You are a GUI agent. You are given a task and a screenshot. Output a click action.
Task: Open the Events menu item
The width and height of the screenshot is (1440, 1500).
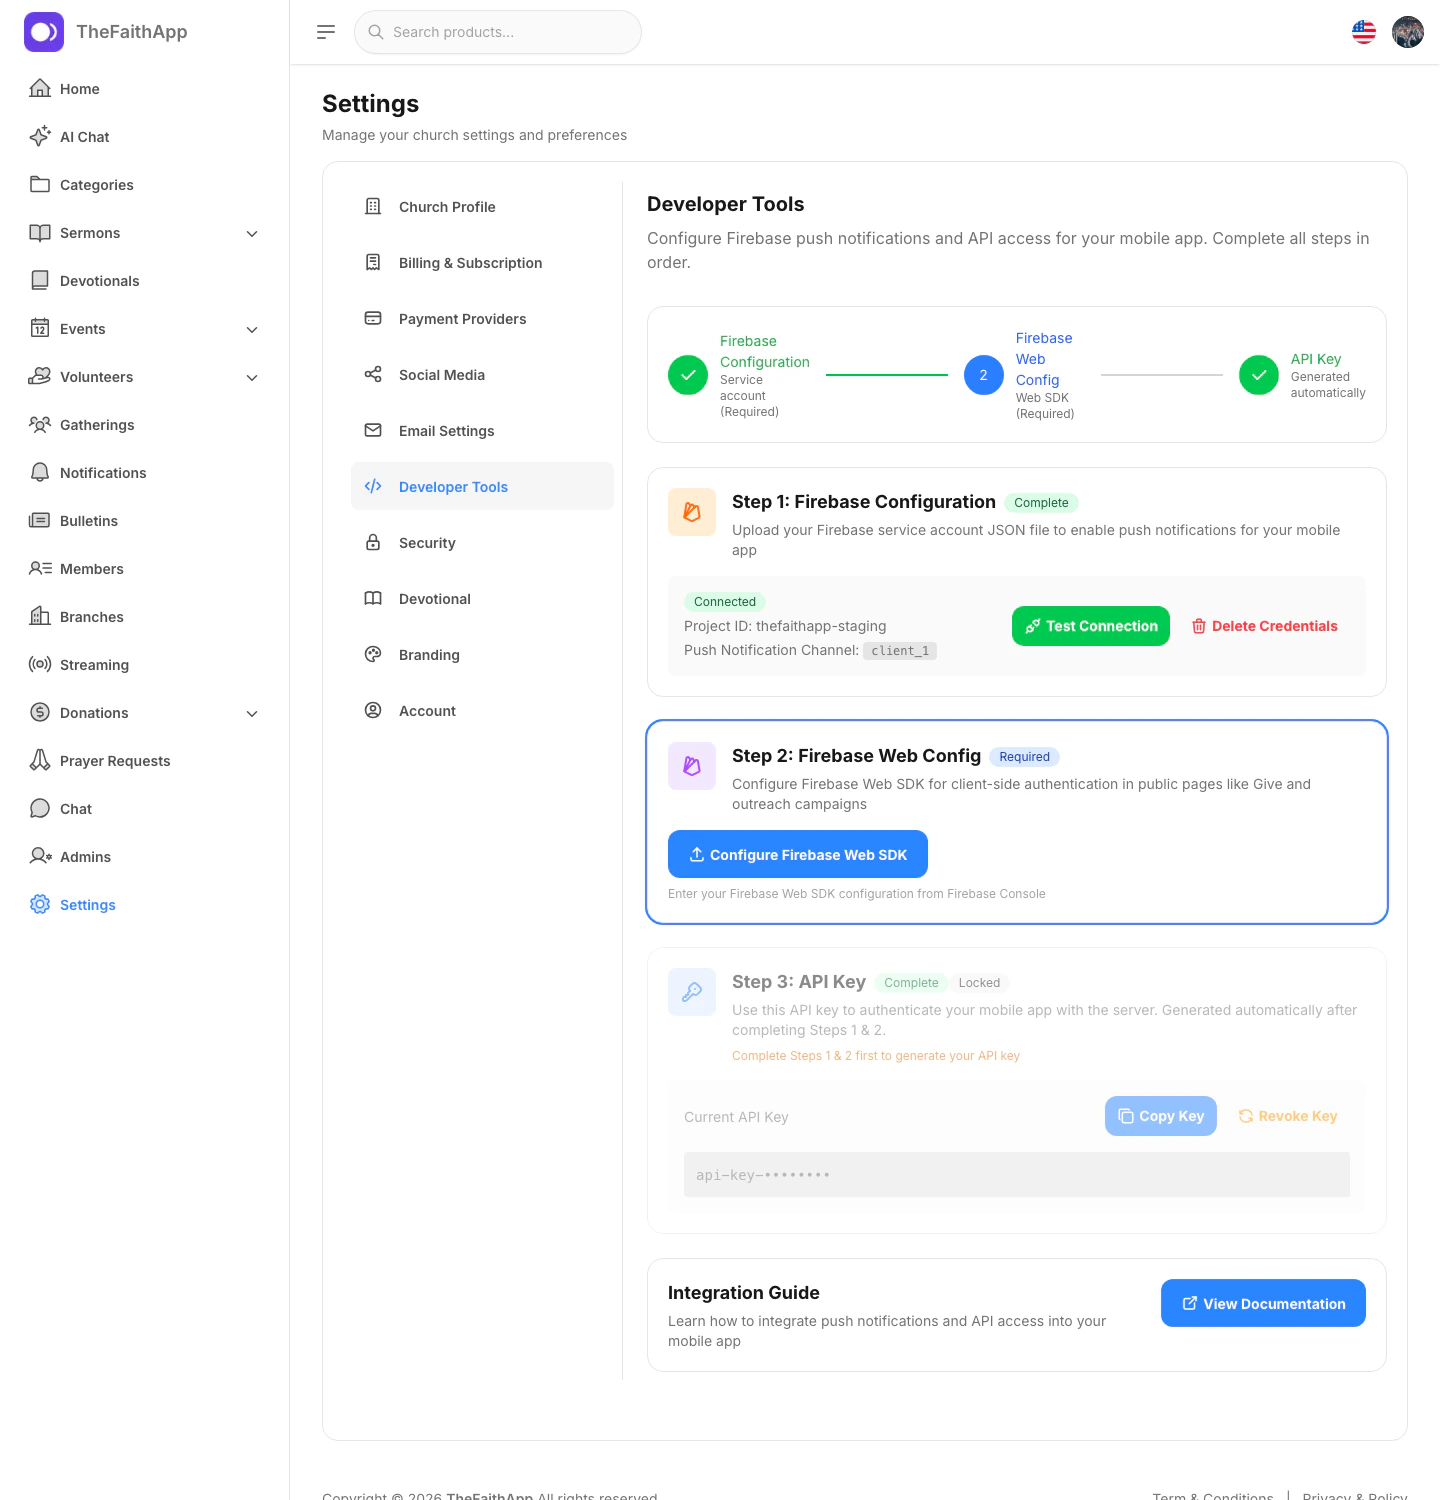tap(144, 329)
